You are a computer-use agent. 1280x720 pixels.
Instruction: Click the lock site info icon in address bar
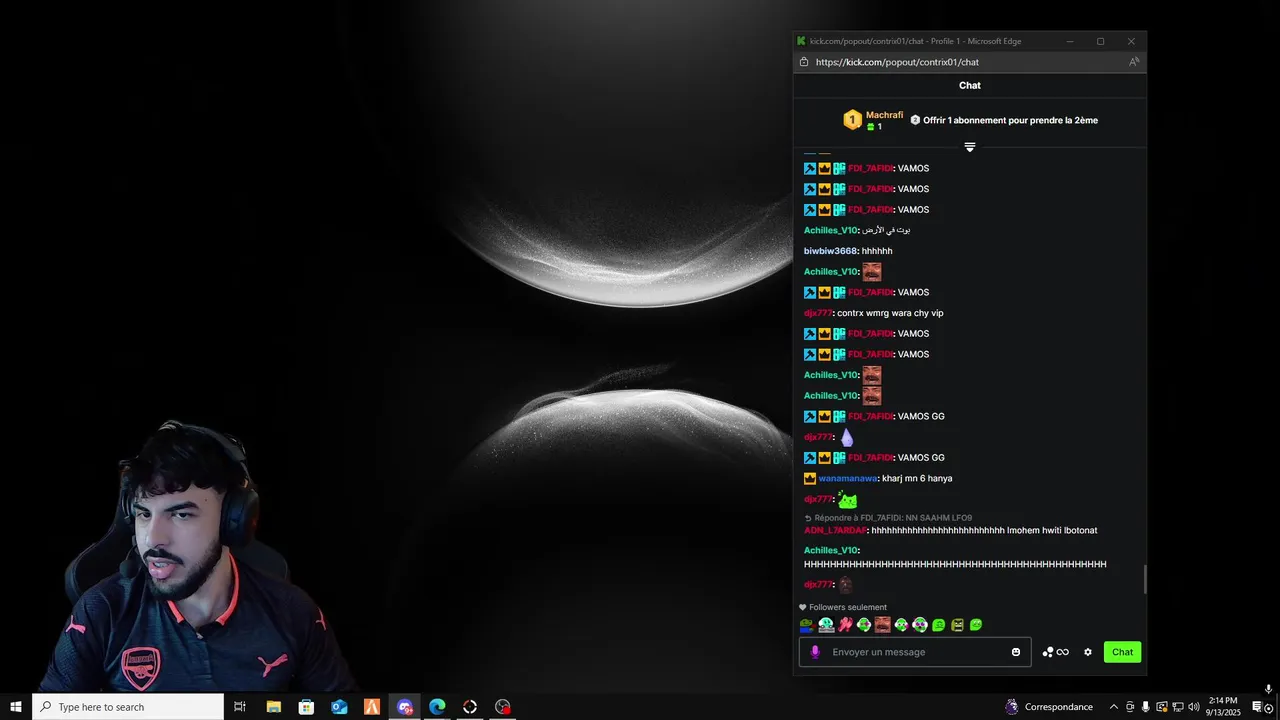[804, 62]
